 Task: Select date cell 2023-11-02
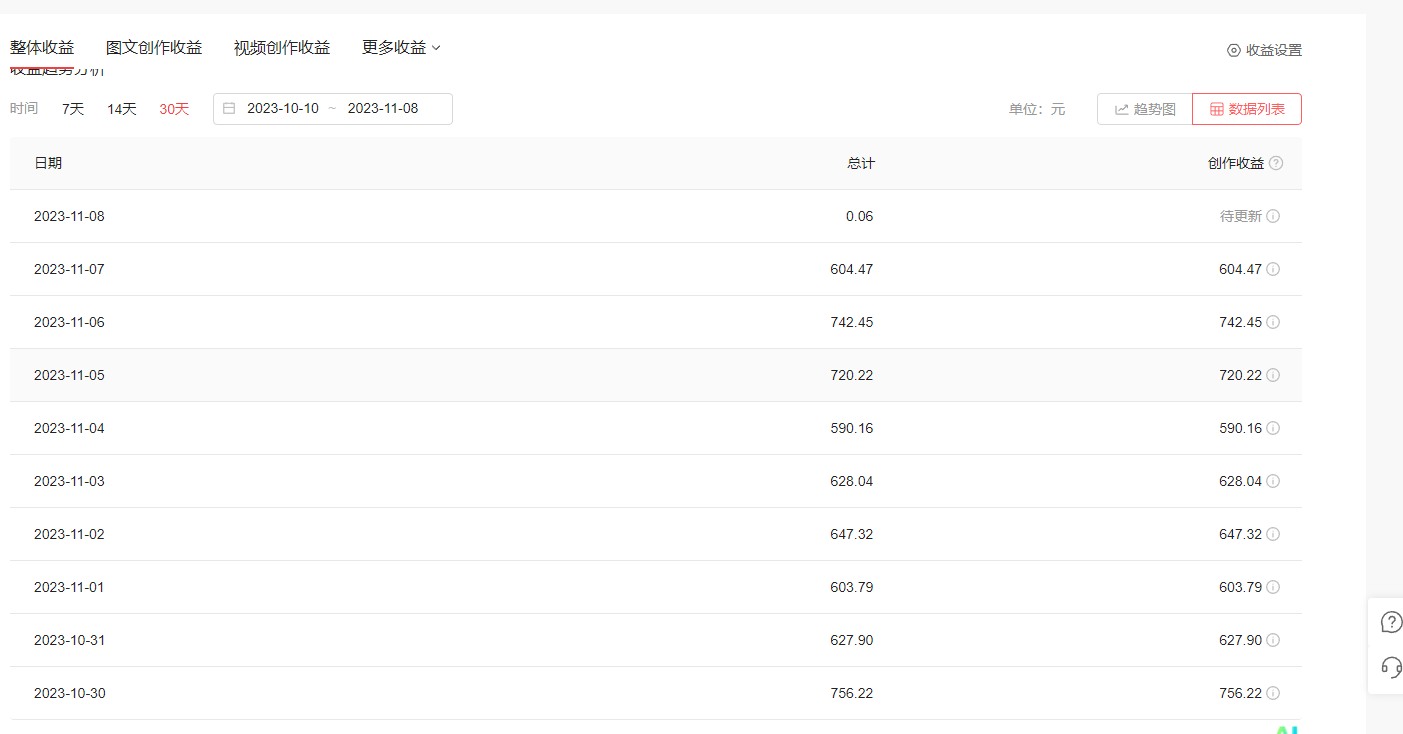coord(69,534)
